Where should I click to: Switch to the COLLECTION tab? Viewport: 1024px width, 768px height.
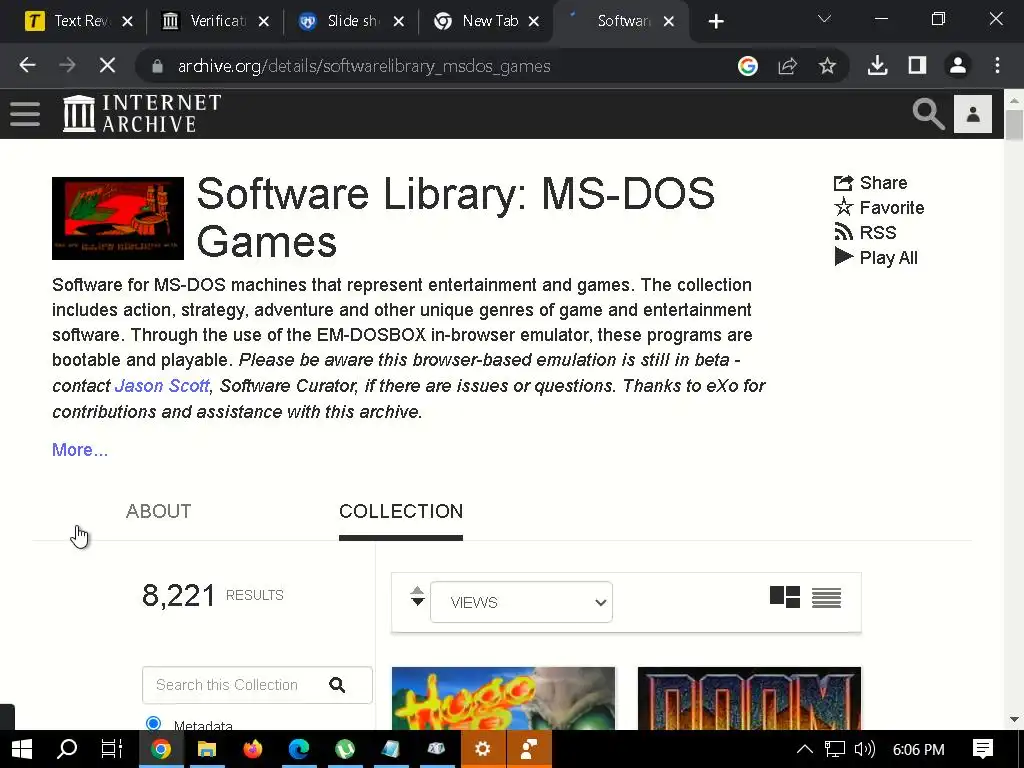tap(401, 511)
